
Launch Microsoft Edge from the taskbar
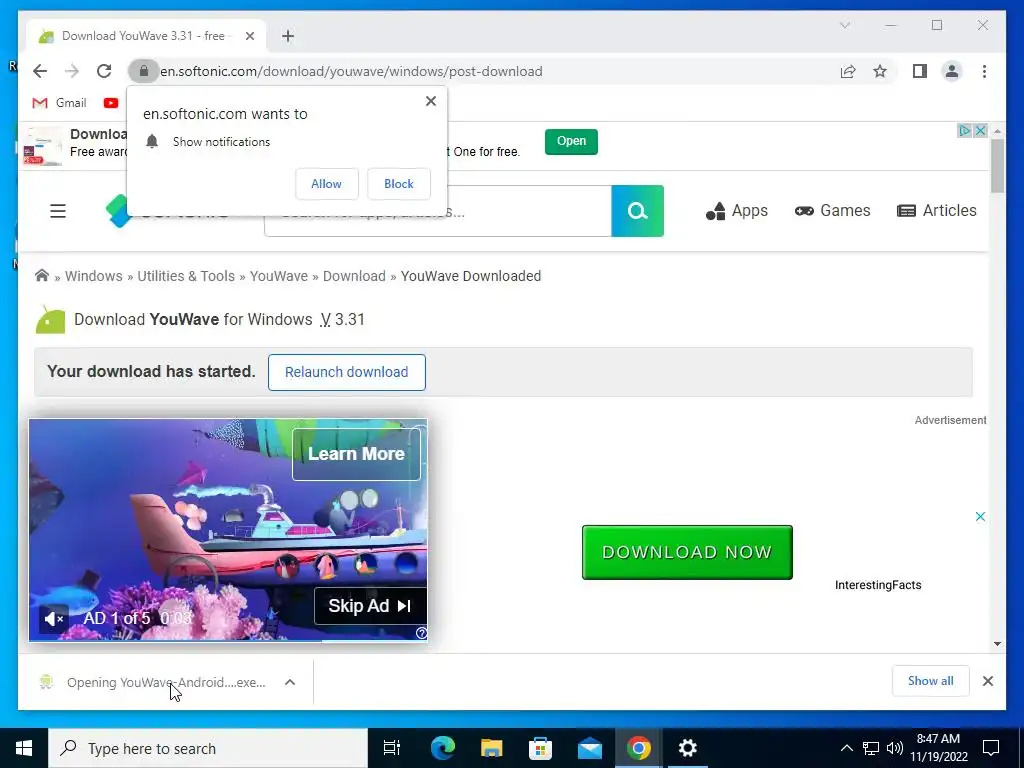(443, 748)
